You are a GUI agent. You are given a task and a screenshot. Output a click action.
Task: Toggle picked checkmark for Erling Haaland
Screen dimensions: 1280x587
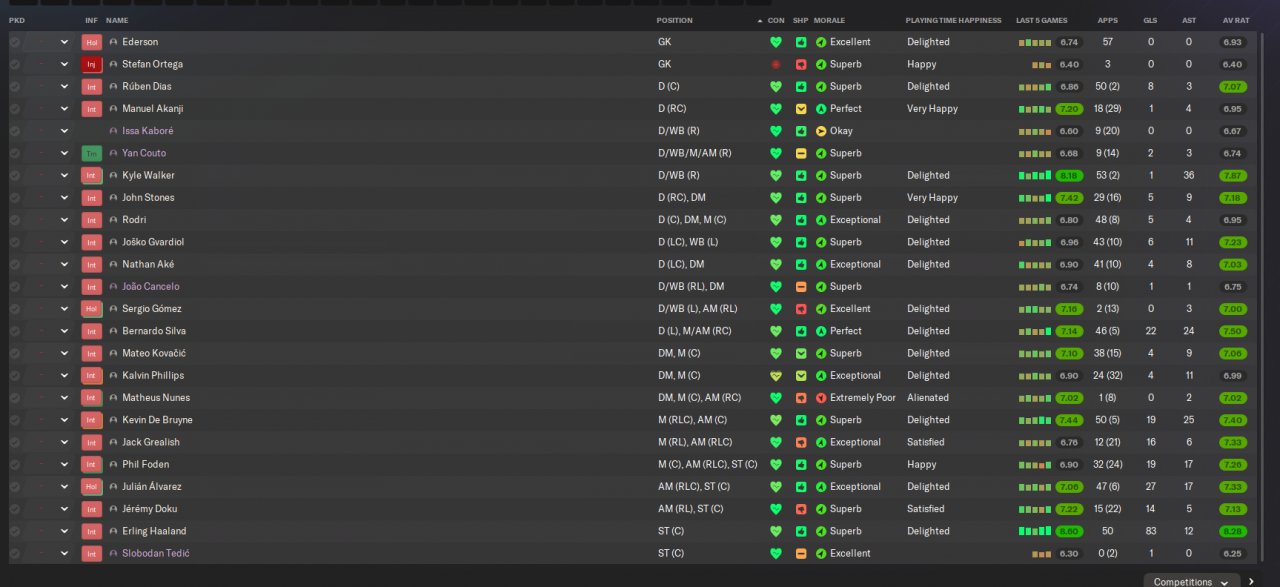(x=14, y=531)
